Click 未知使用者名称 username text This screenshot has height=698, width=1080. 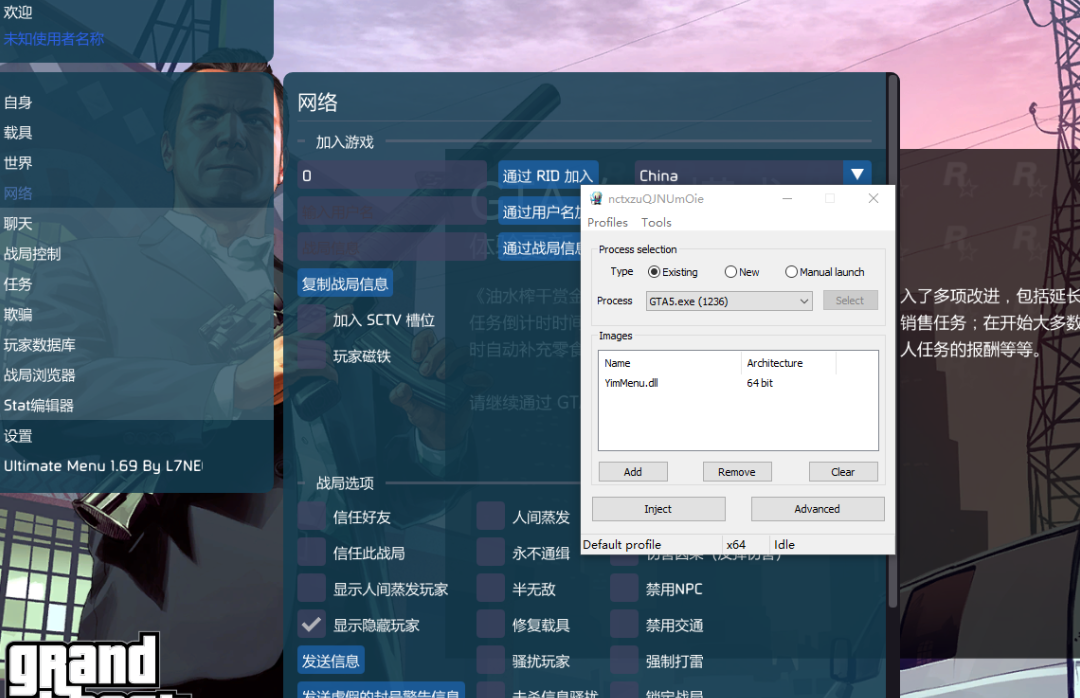pos(54,39)
